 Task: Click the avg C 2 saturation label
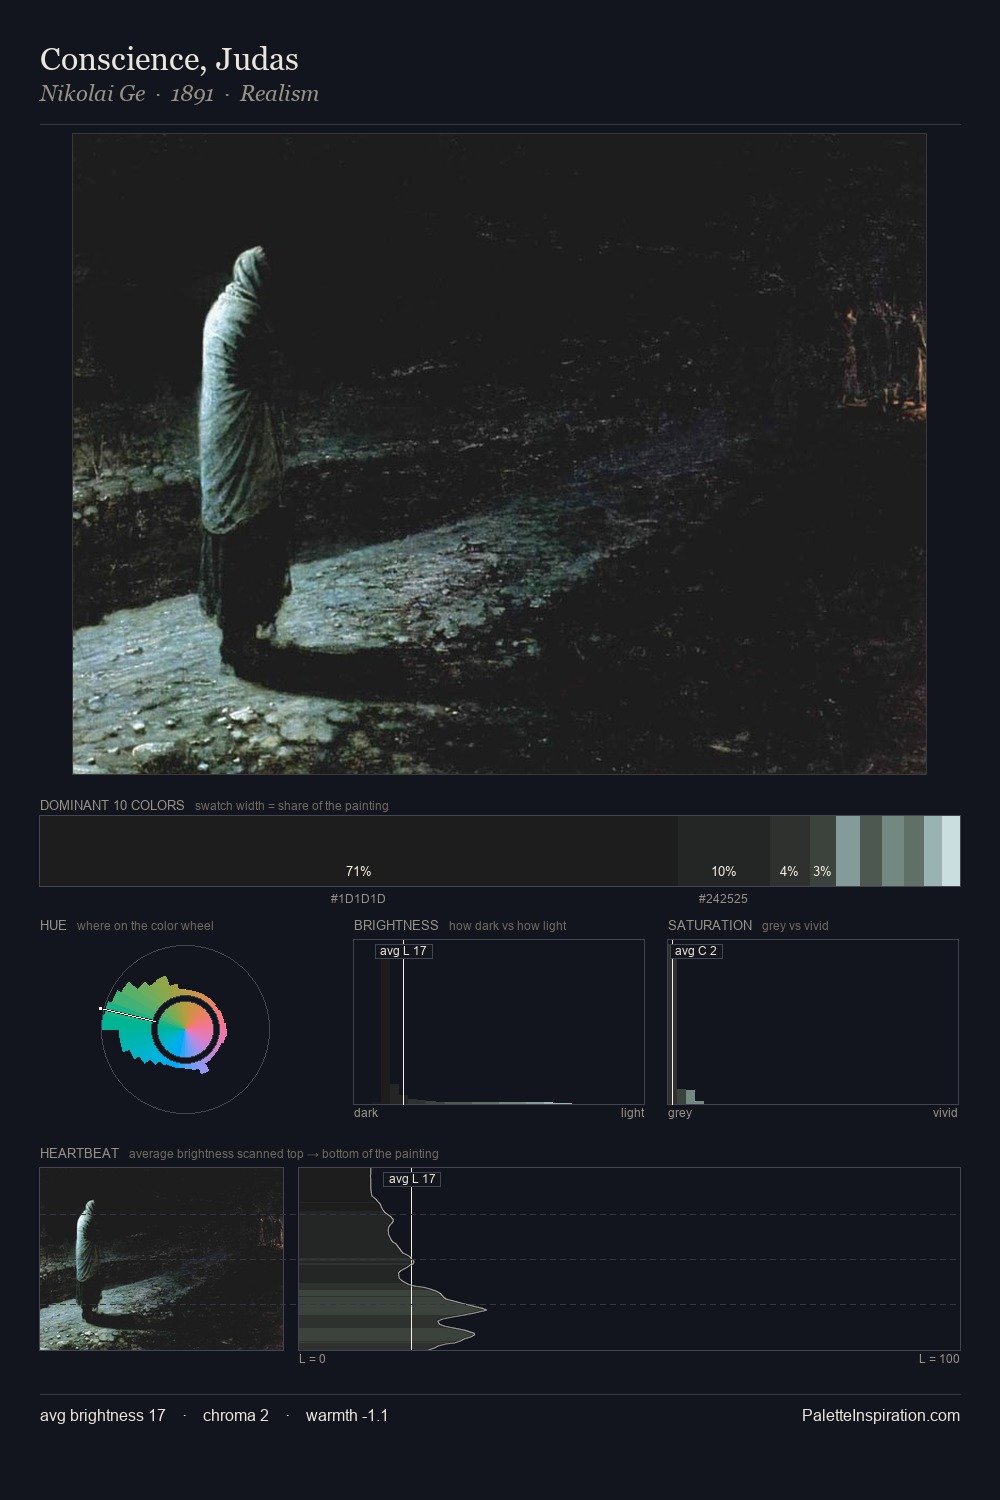[x=696, y=951]
